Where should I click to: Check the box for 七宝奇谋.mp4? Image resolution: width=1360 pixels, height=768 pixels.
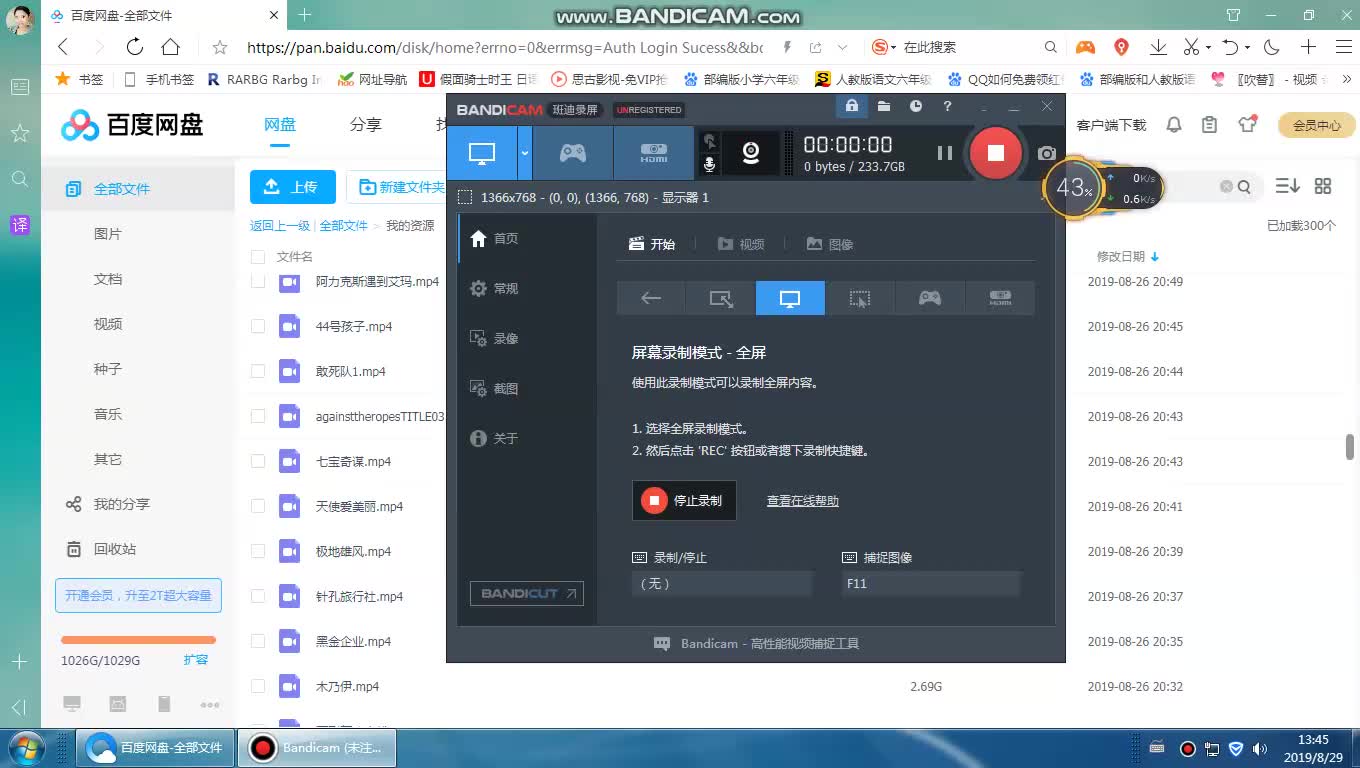[258, 461]
